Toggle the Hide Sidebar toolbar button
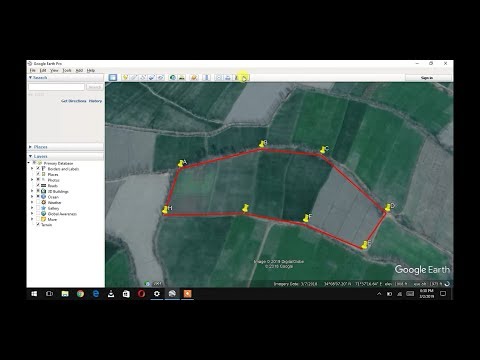The height and width of the screenshot is (360, 480). click(x=113, y=78)
